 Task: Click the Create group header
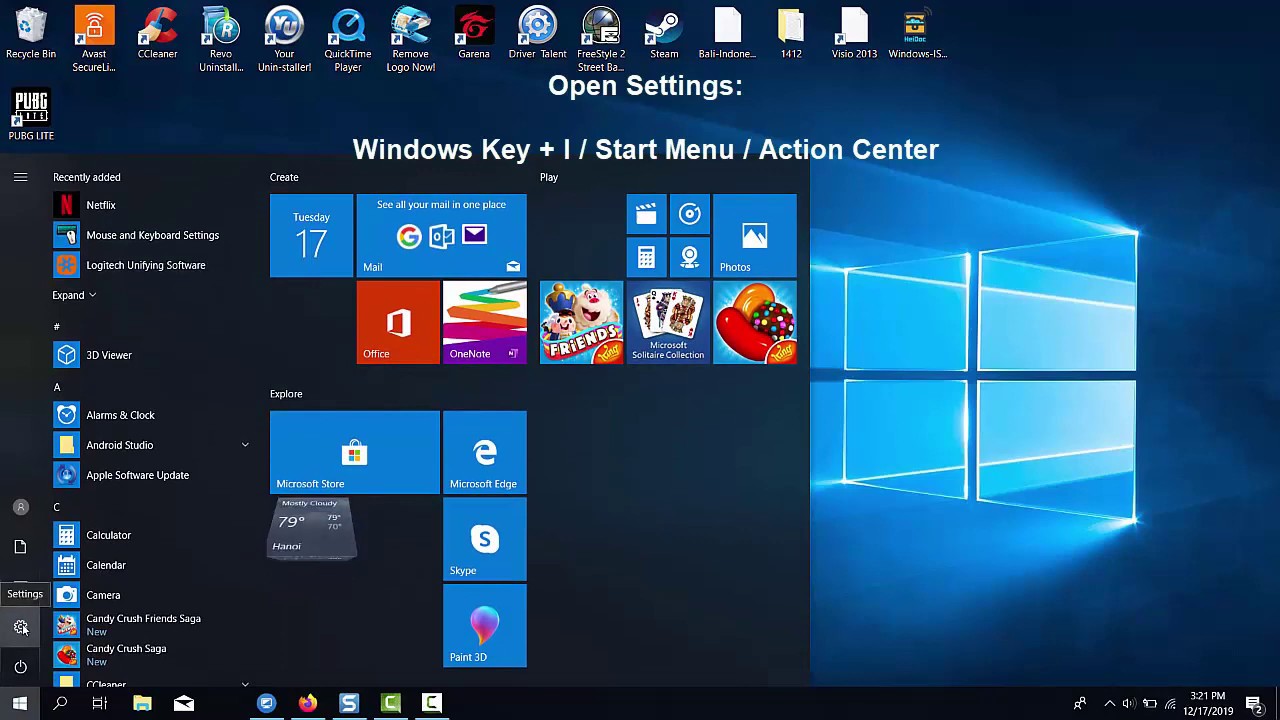pos(284,177)
